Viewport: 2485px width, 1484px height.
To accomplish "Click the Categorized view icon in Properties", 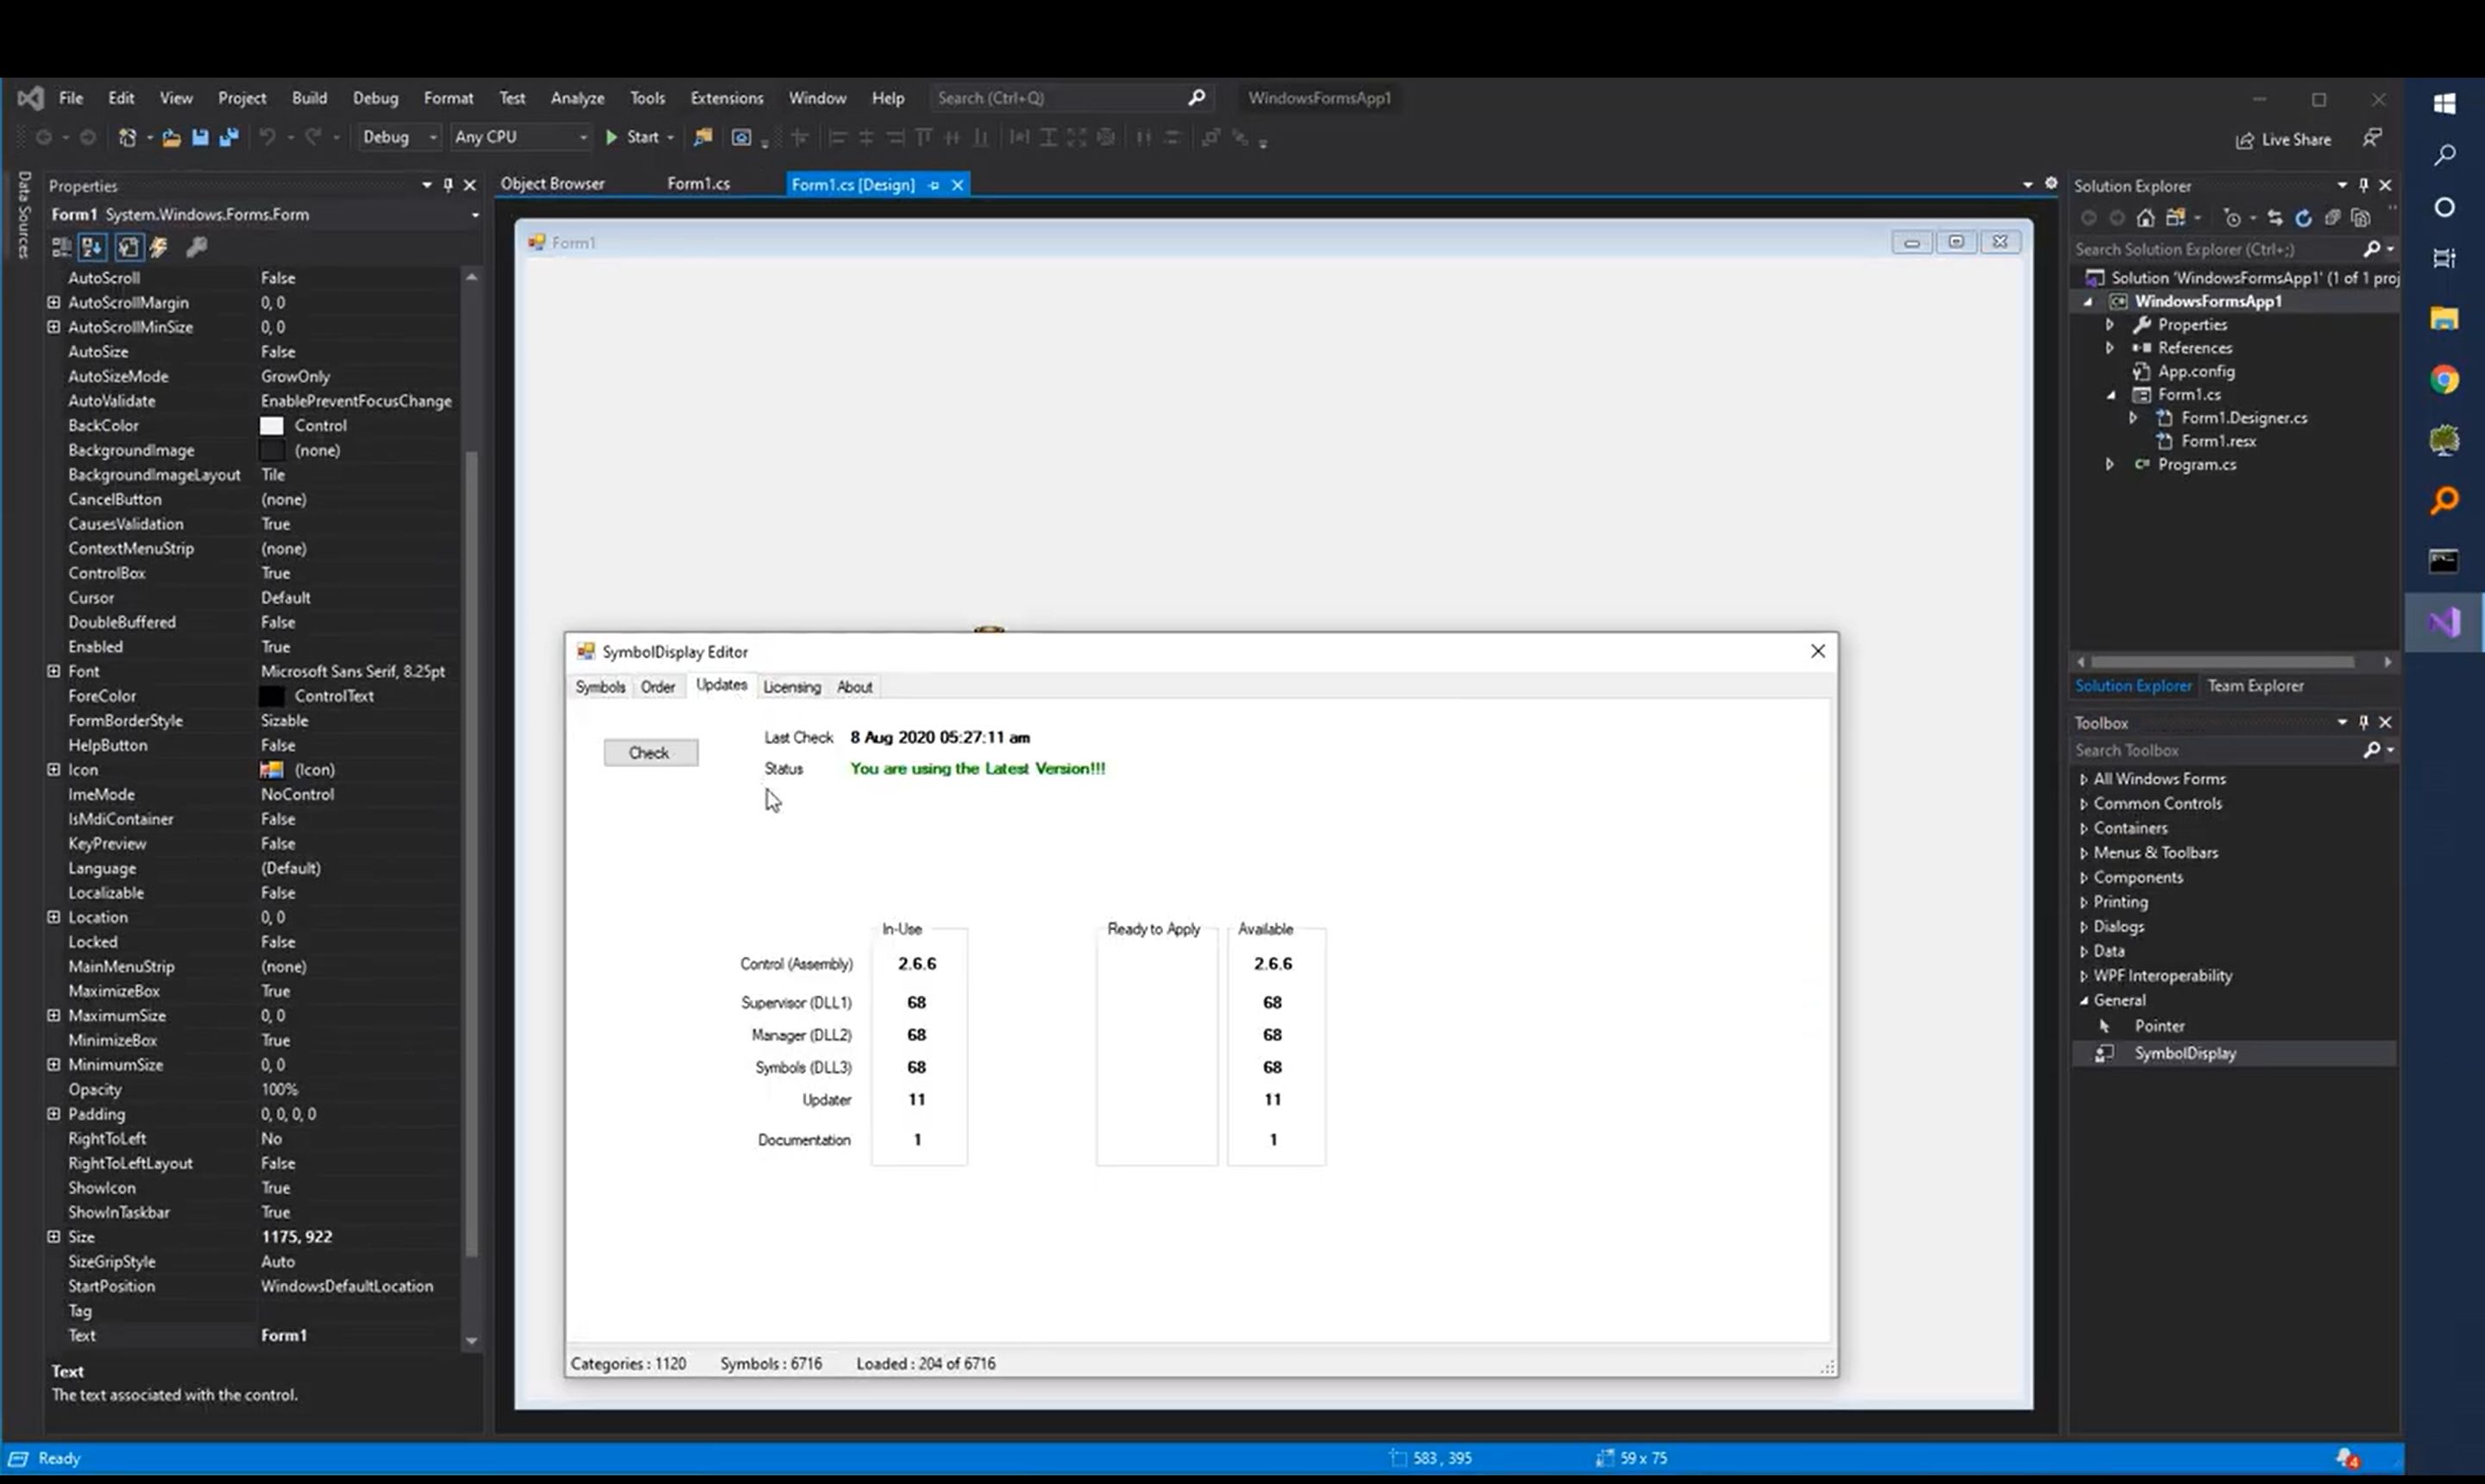I will pos(62,246).
